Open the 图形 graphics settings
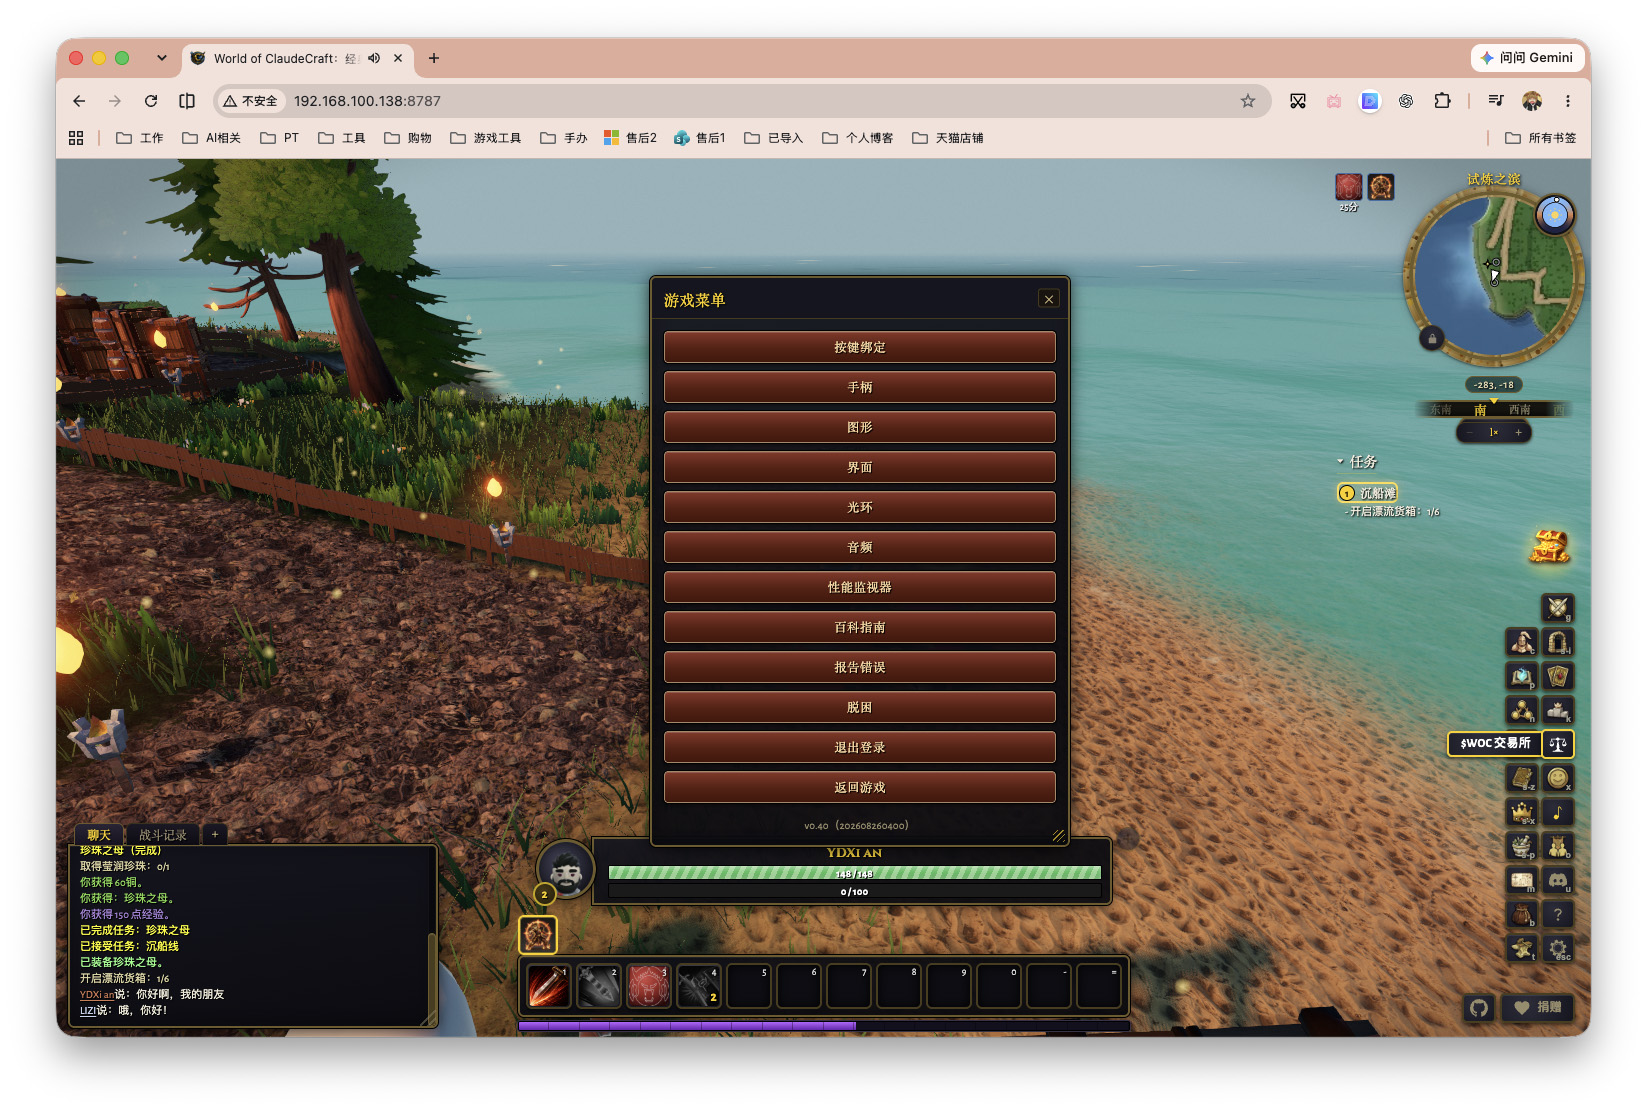The image size is (1647, 1111). (x=860, y=427)
